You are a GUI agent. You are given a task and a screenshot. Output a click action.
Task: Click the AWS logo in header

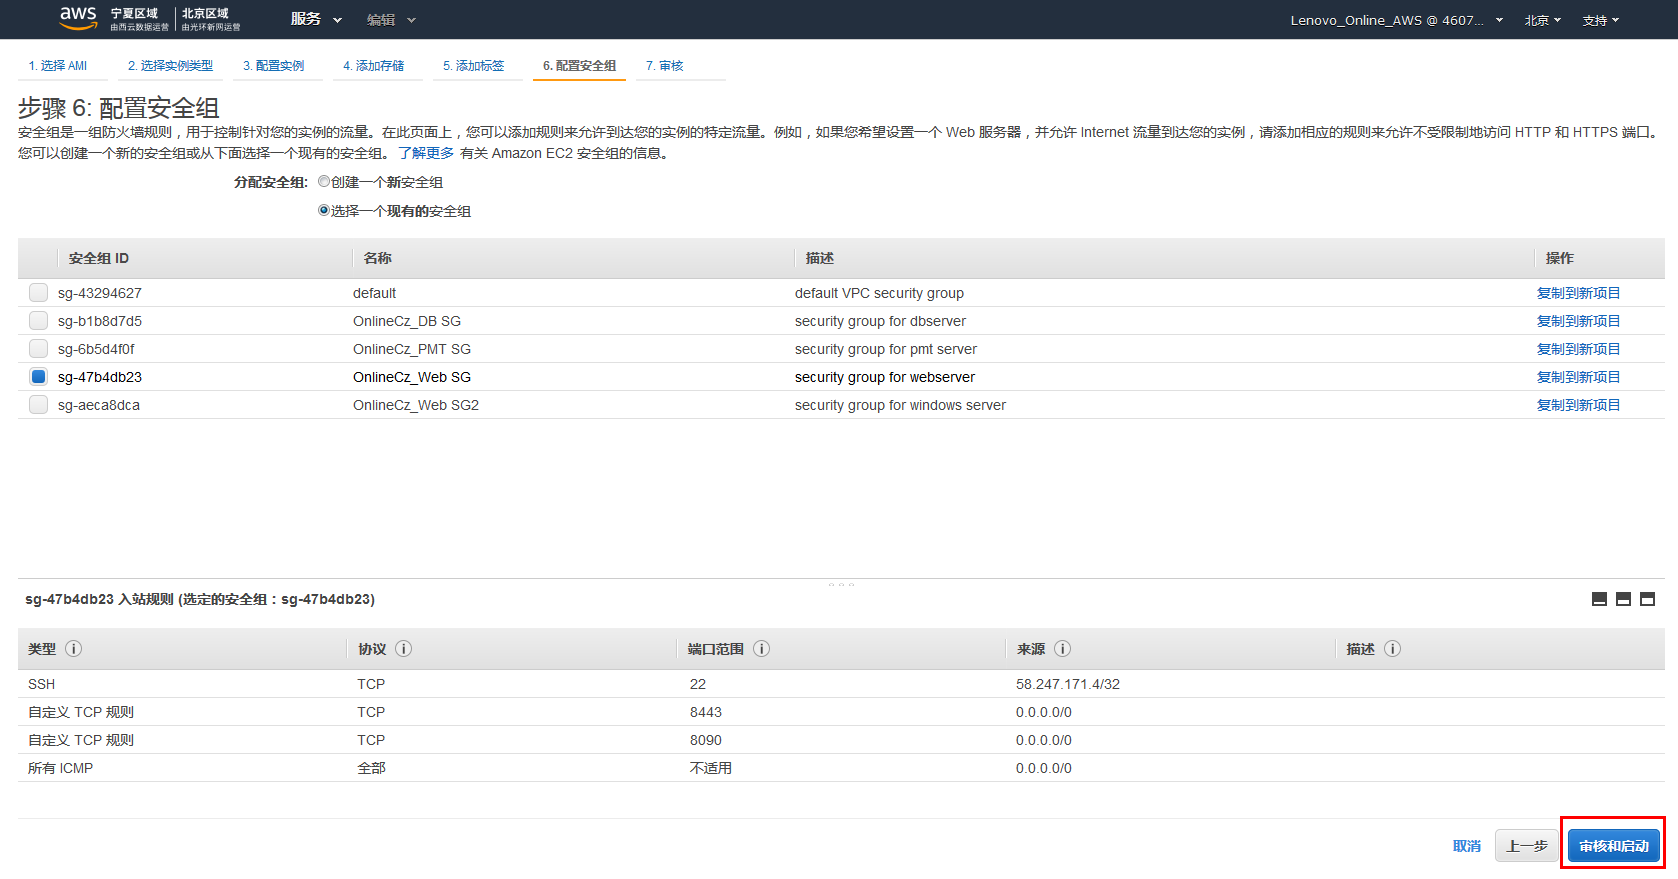pyautogui.click(x=78, y=18)
